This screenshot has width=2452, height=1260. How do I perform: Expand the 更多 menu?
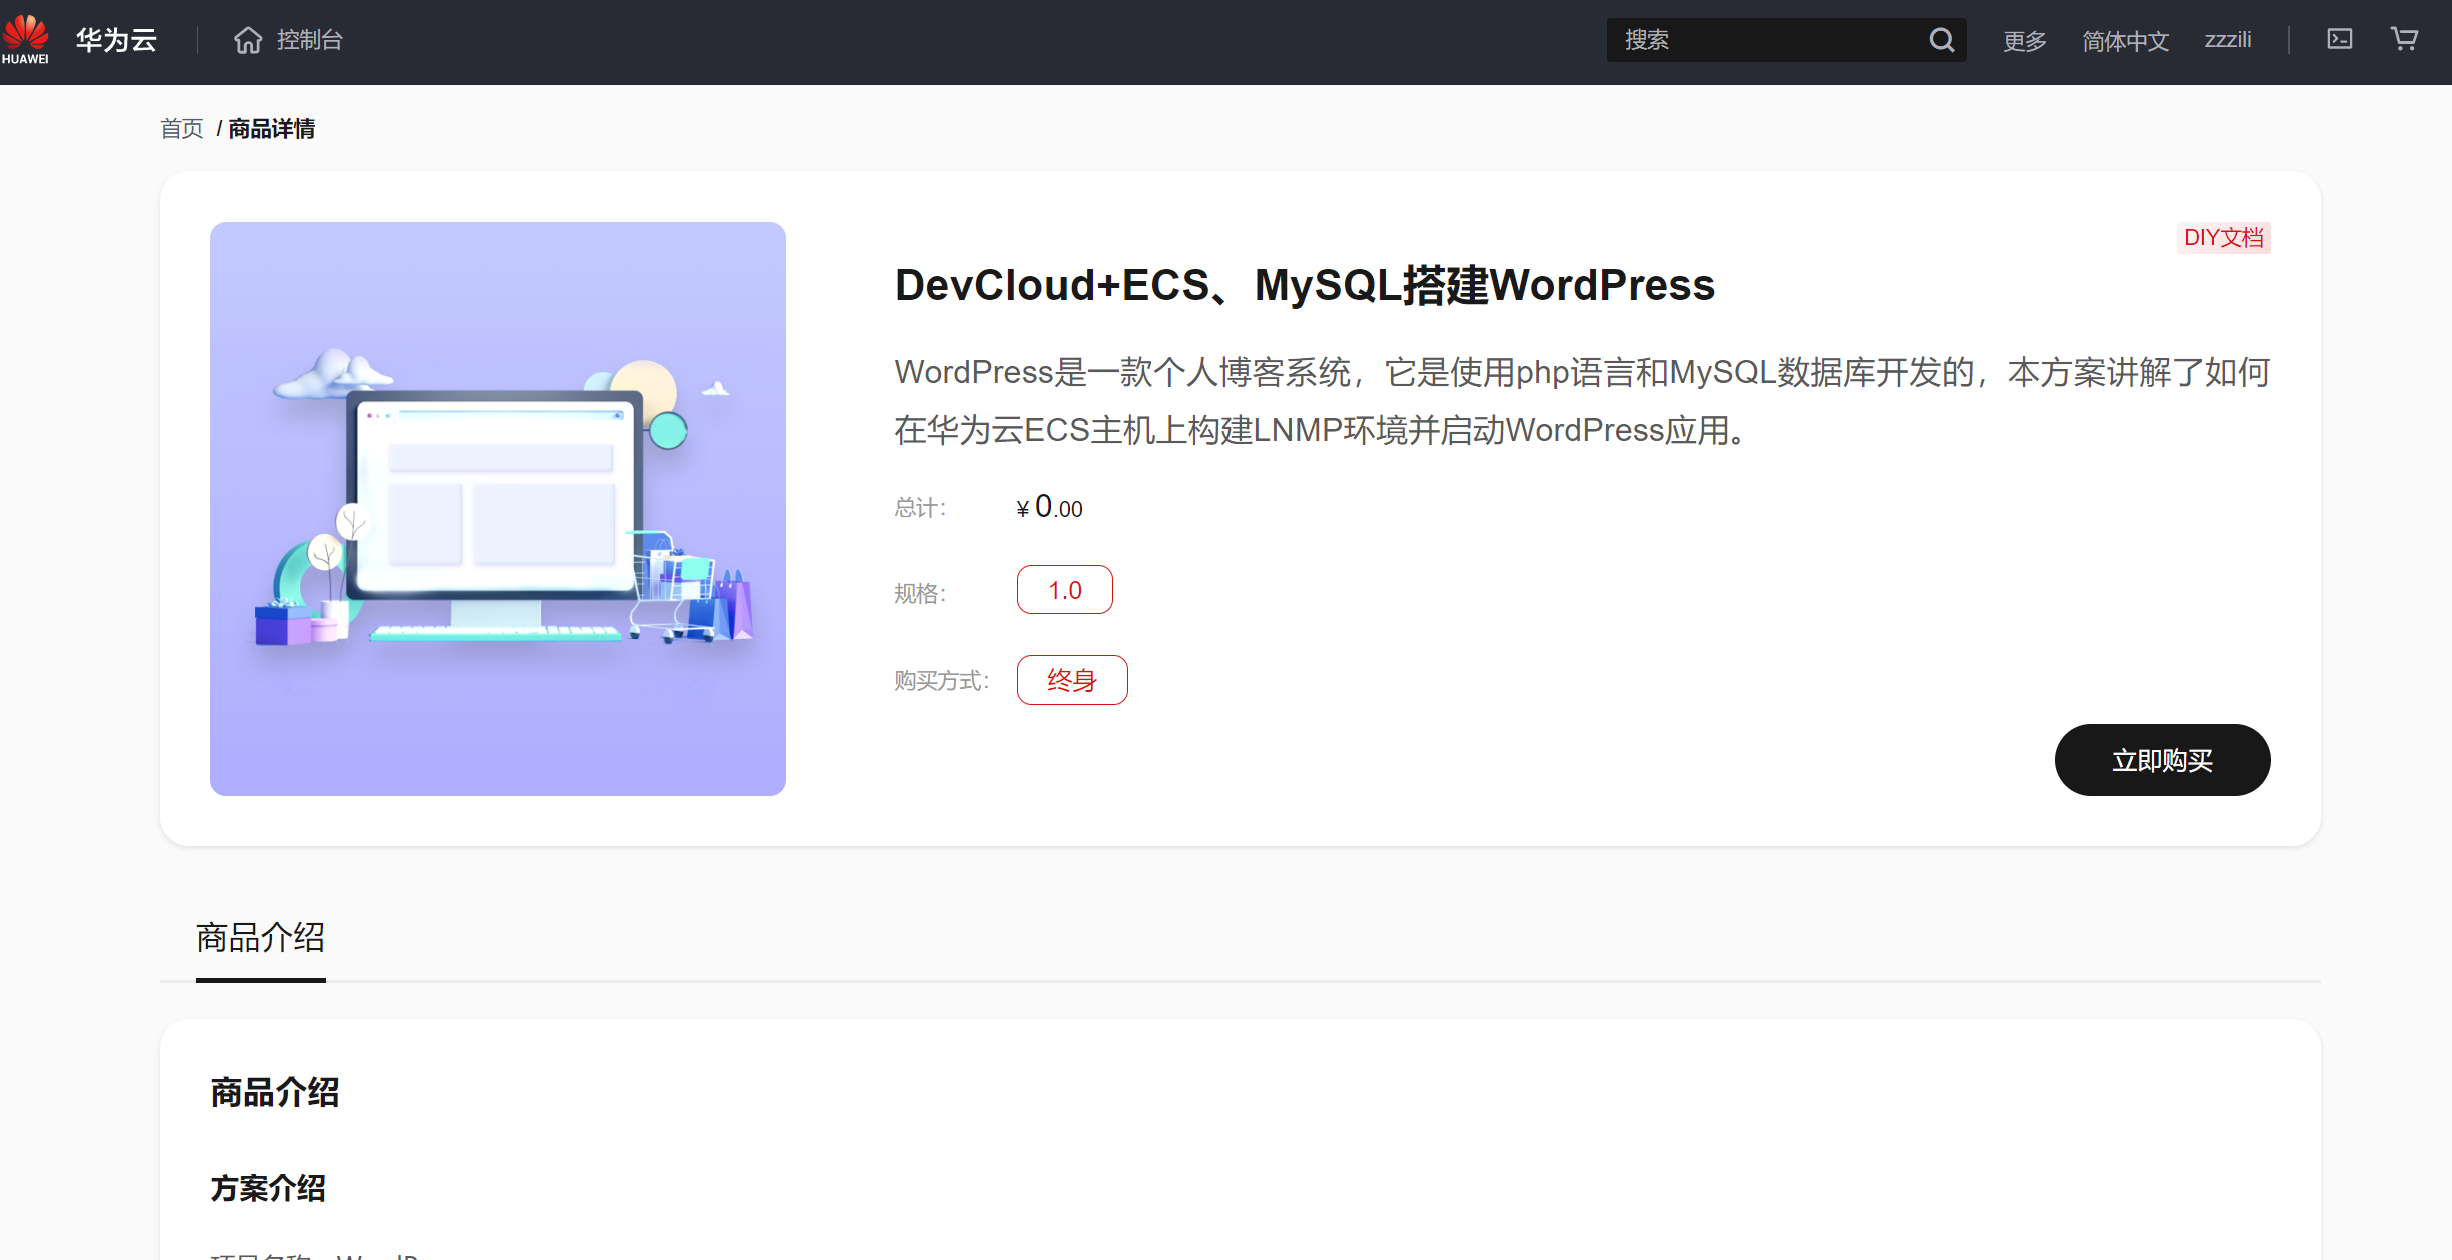click(x=2024, y=41)
